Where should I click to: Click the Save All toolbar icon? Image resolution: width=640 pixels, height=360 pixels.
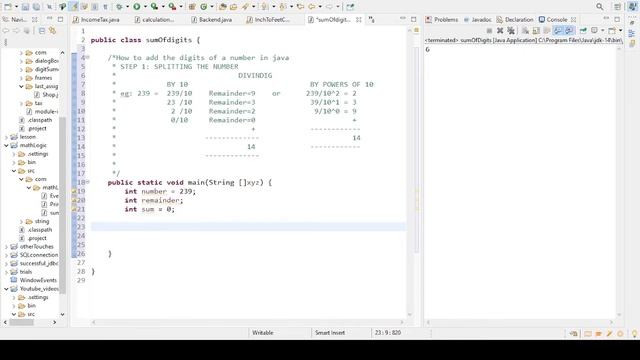click(36, 7)
